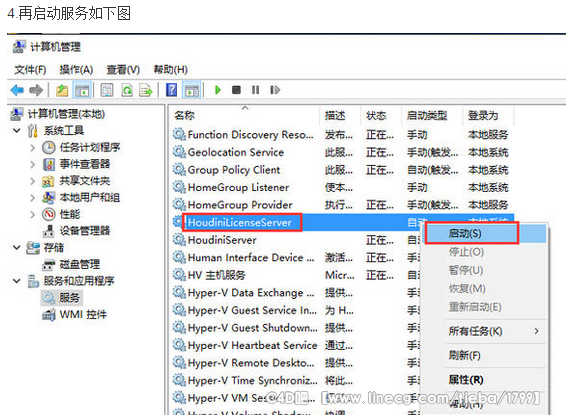Click the Export List toolbar icon
This screenshot has width=566, height=415.
point(146,90)
